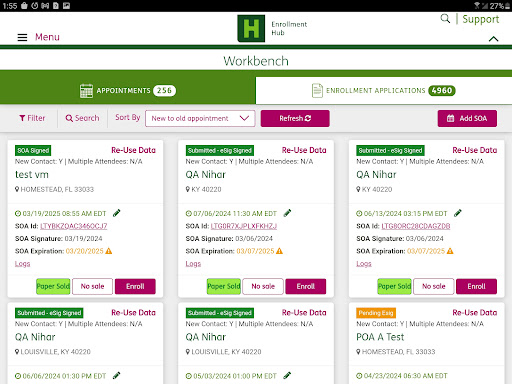Open the Sort By dropdown
The width and height of the screenshot is (512, 384).
click(x=200, y=118)
